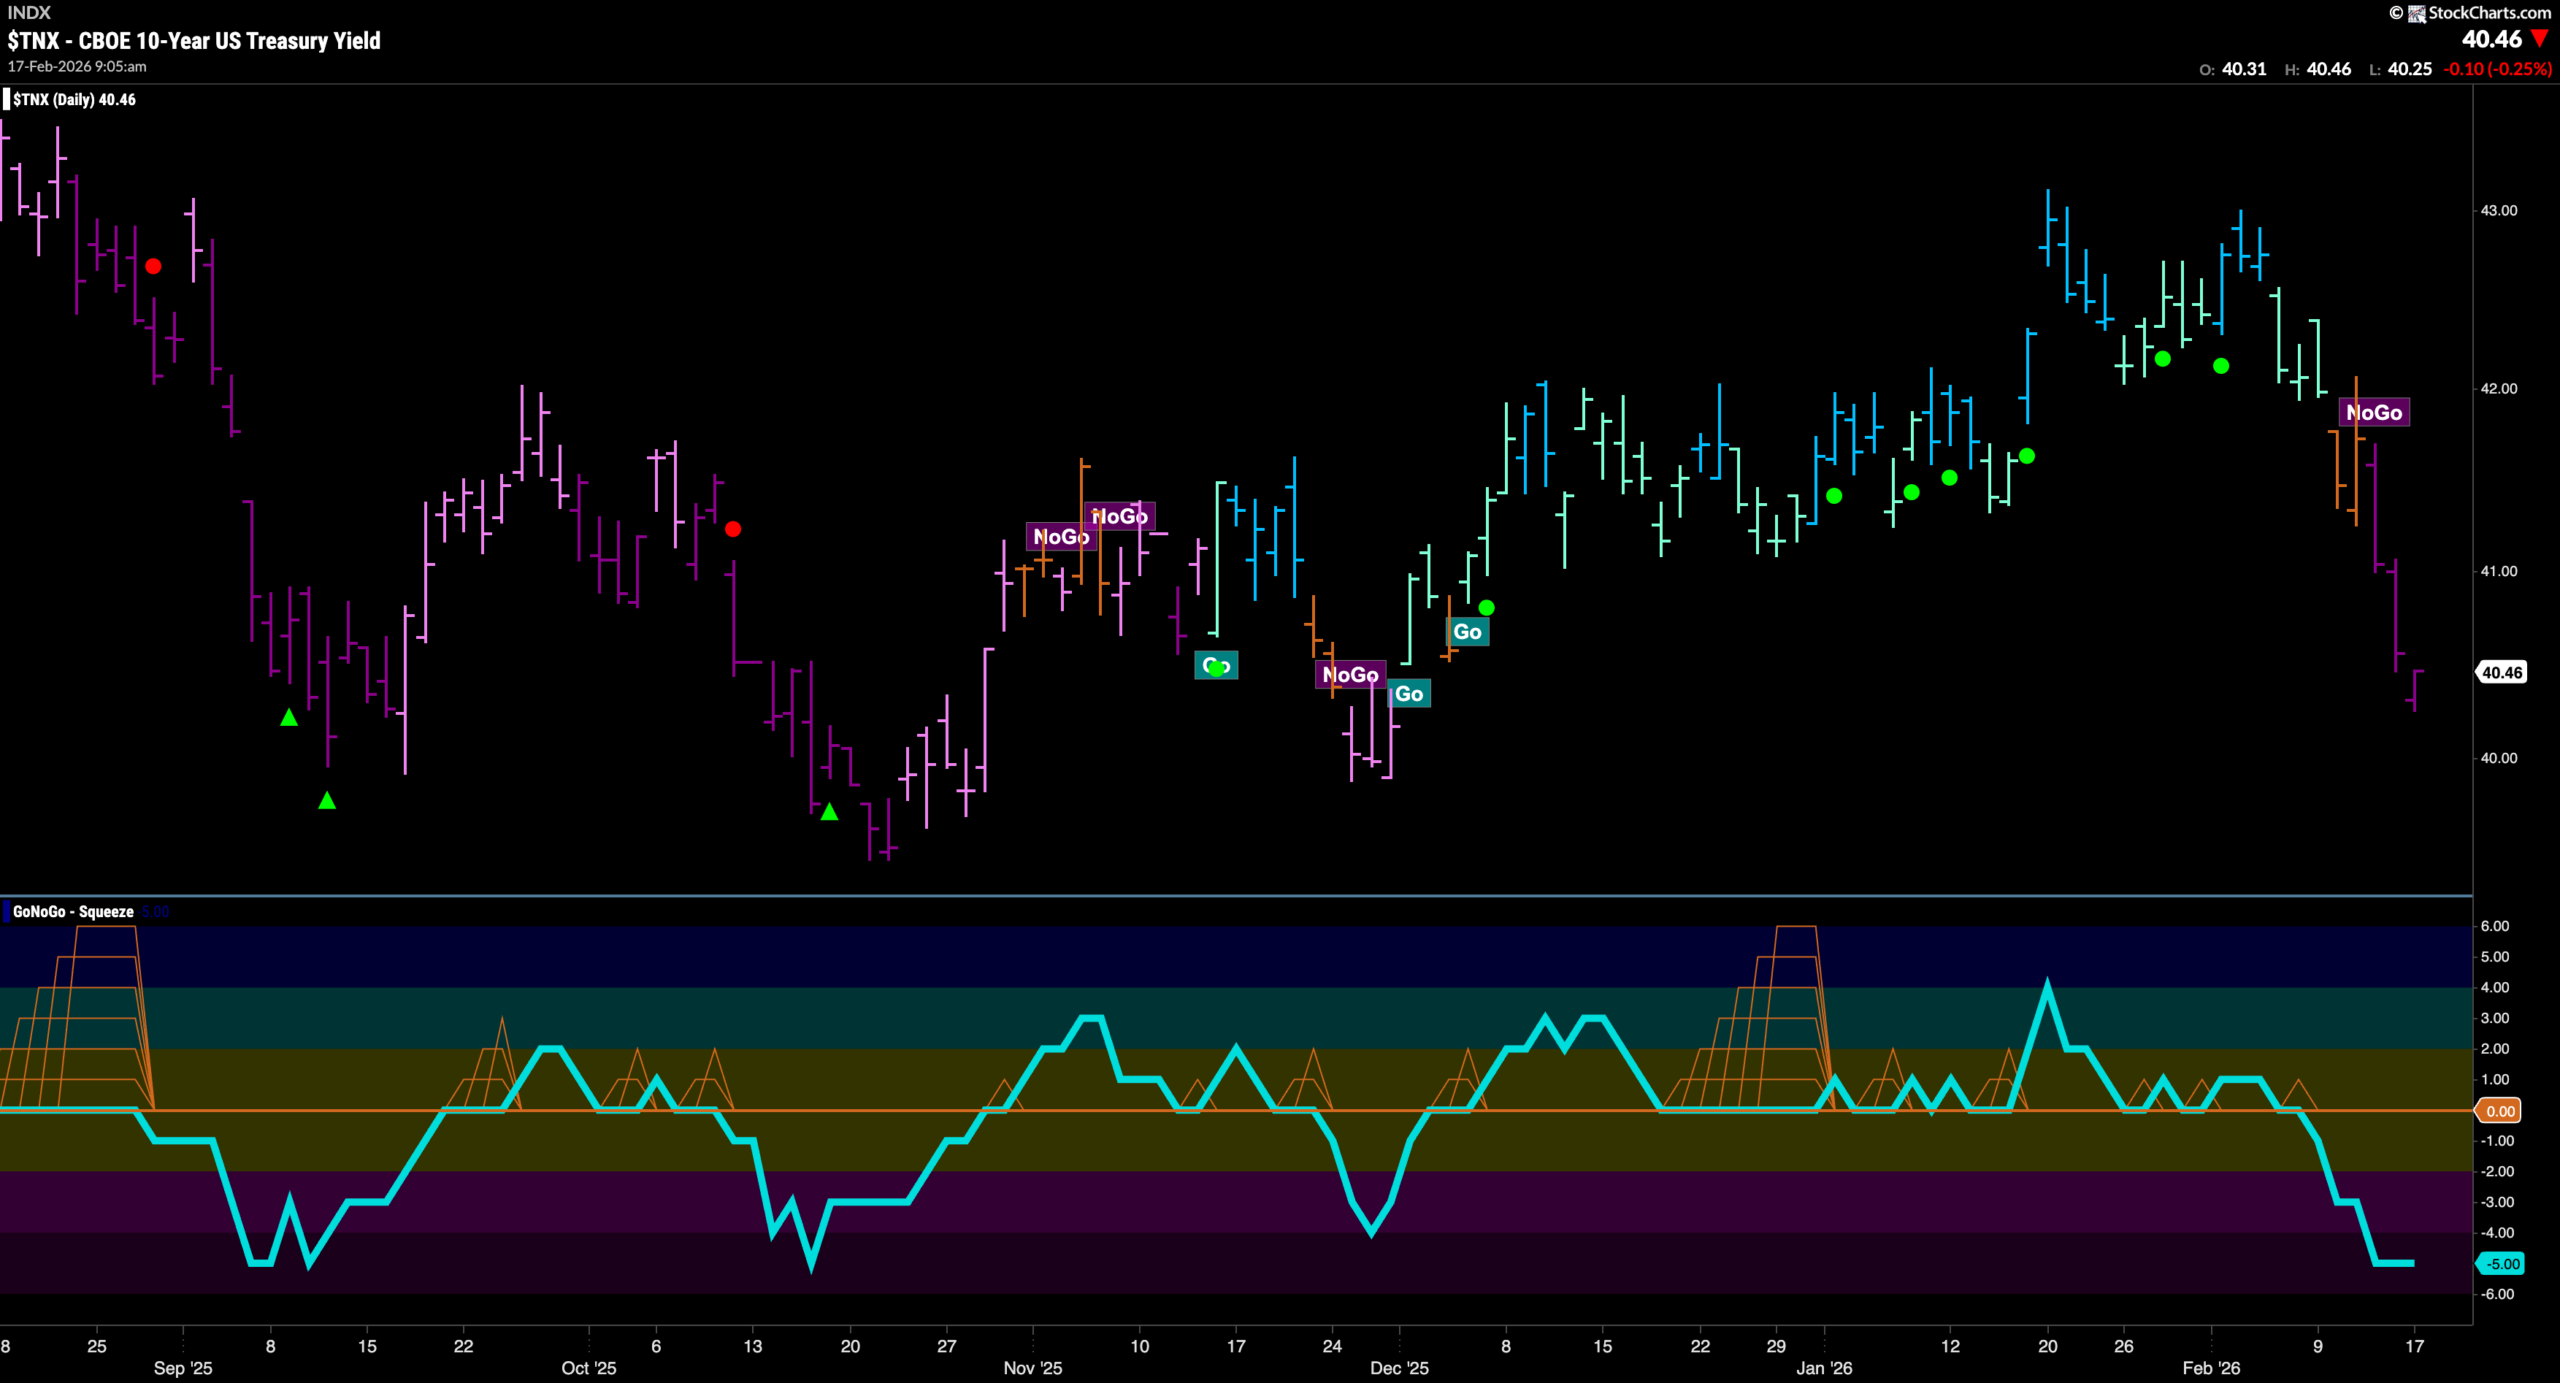
Task: Click the StockCharts.com logo
Action: point(2470,13)
